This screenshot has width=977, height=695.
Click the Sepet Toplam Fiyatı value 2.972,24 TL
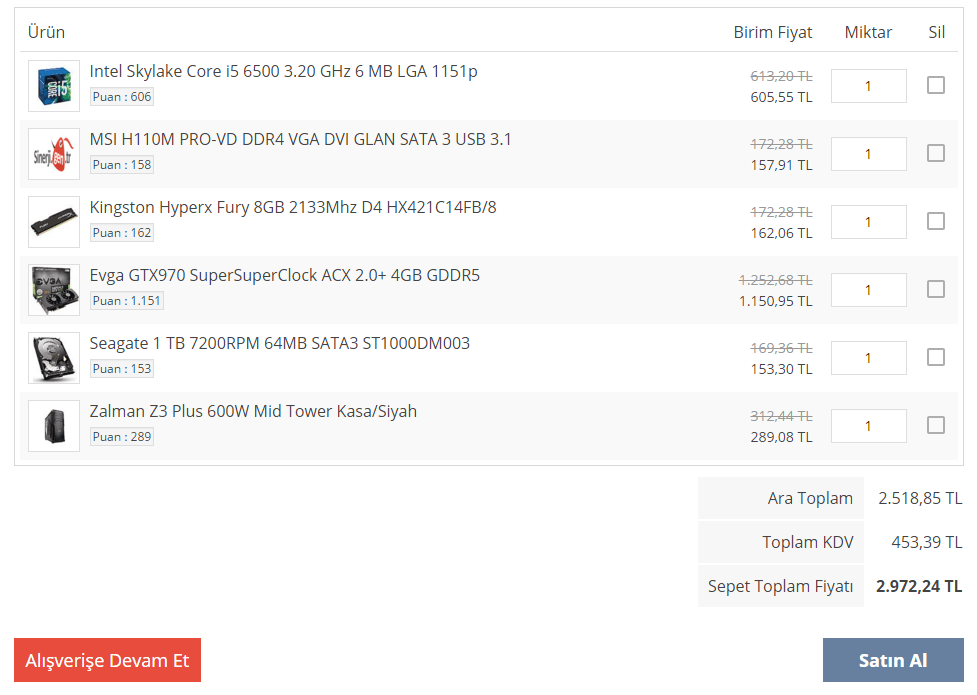tap(919, 587)
